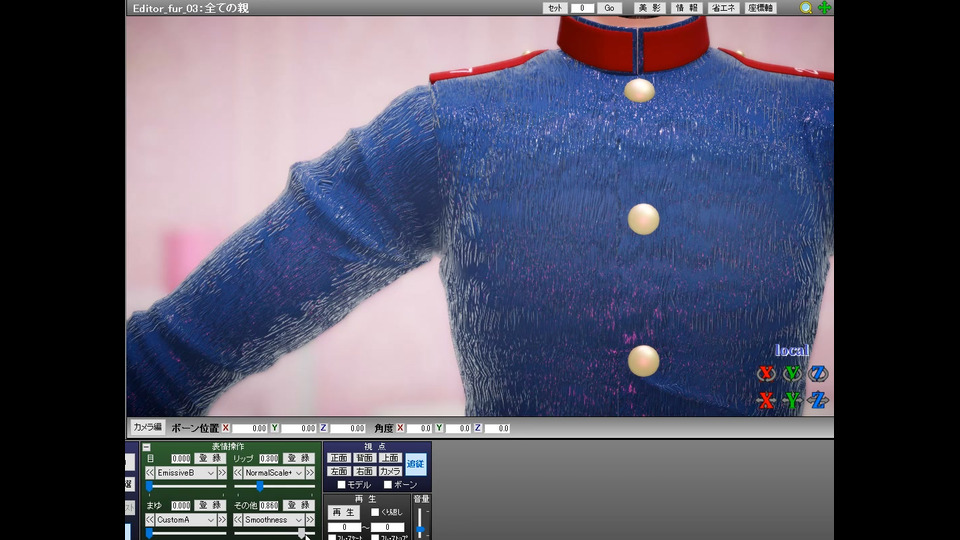
Task: Click the カメラ編 mode button
Action: coord(148,427)
